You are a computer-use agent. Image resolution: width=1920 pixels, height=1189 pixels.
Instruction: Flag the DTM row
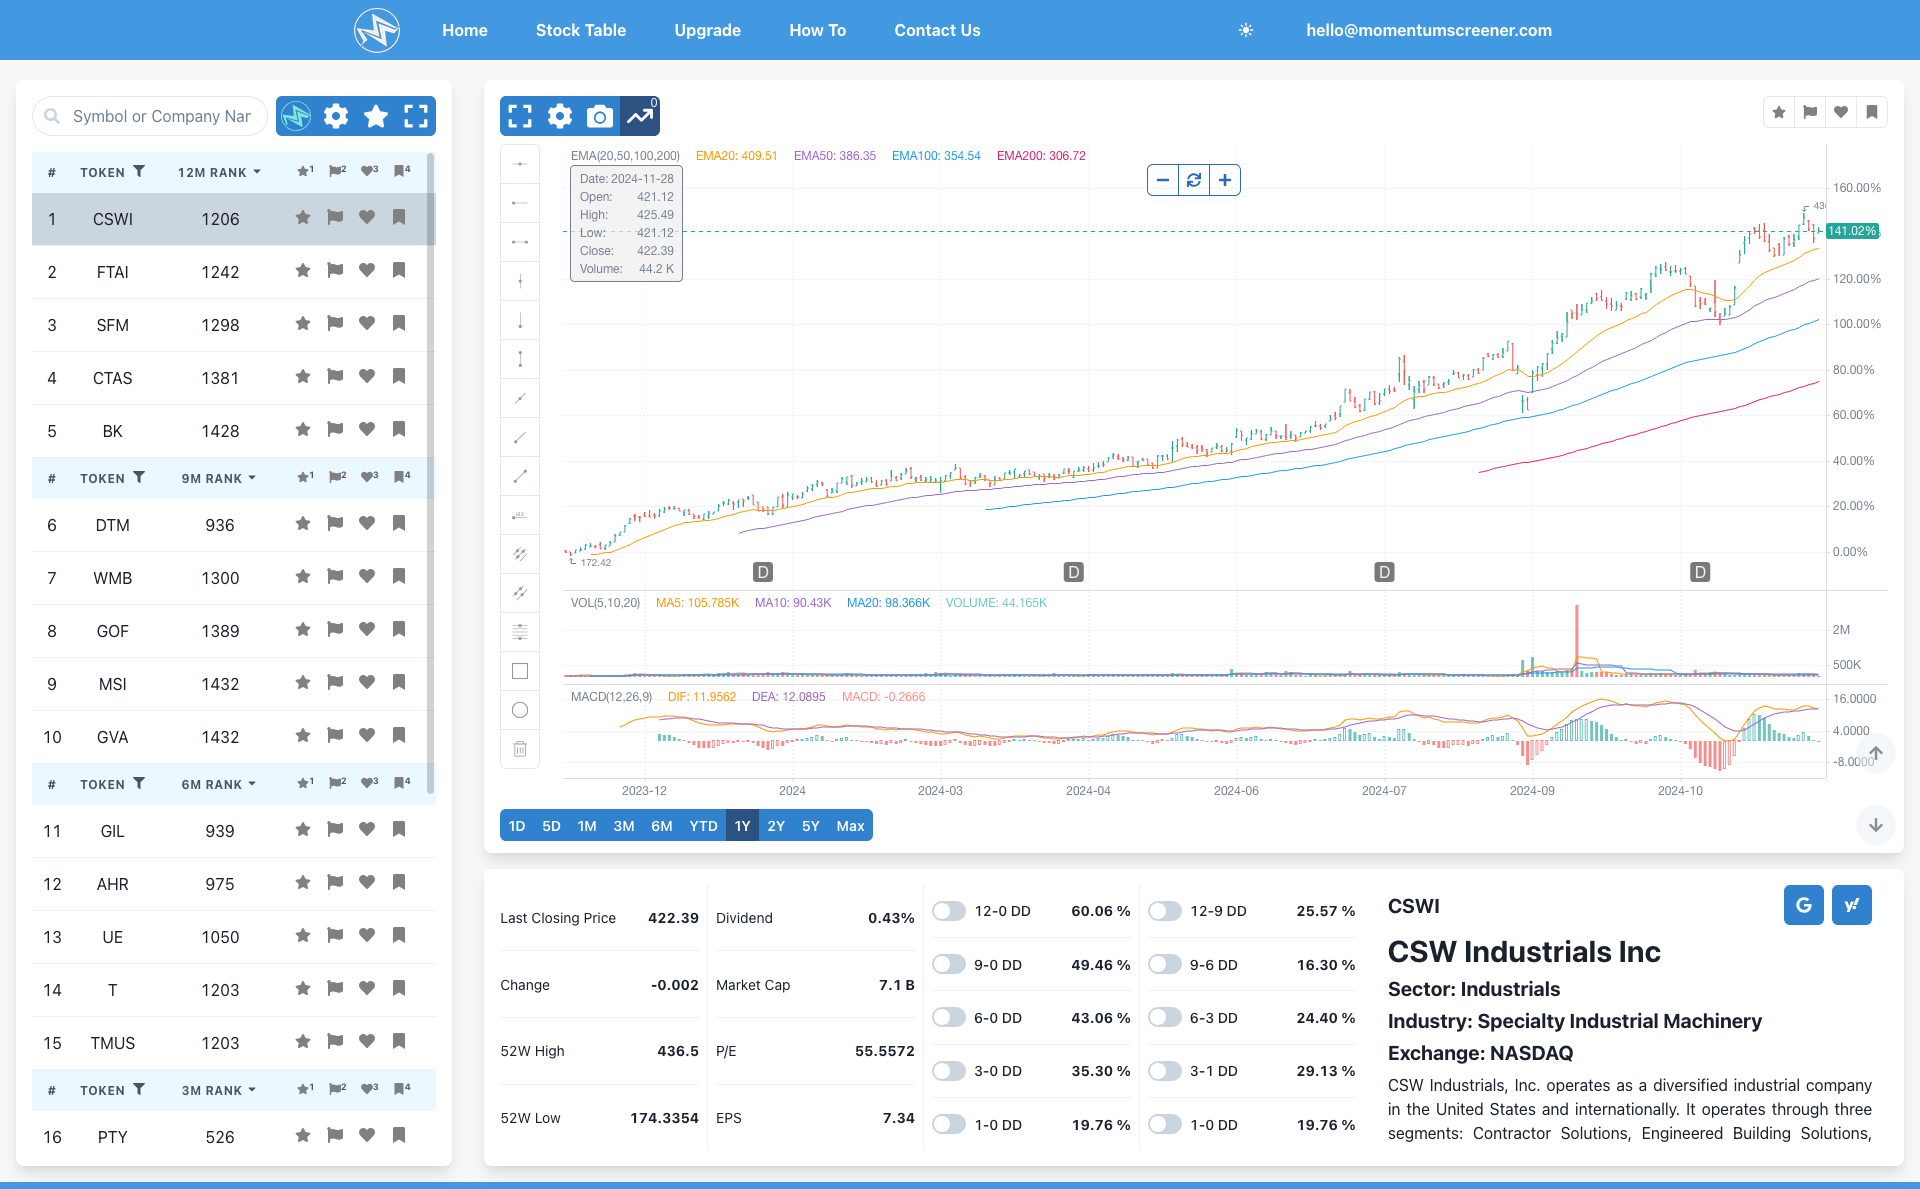335,523
